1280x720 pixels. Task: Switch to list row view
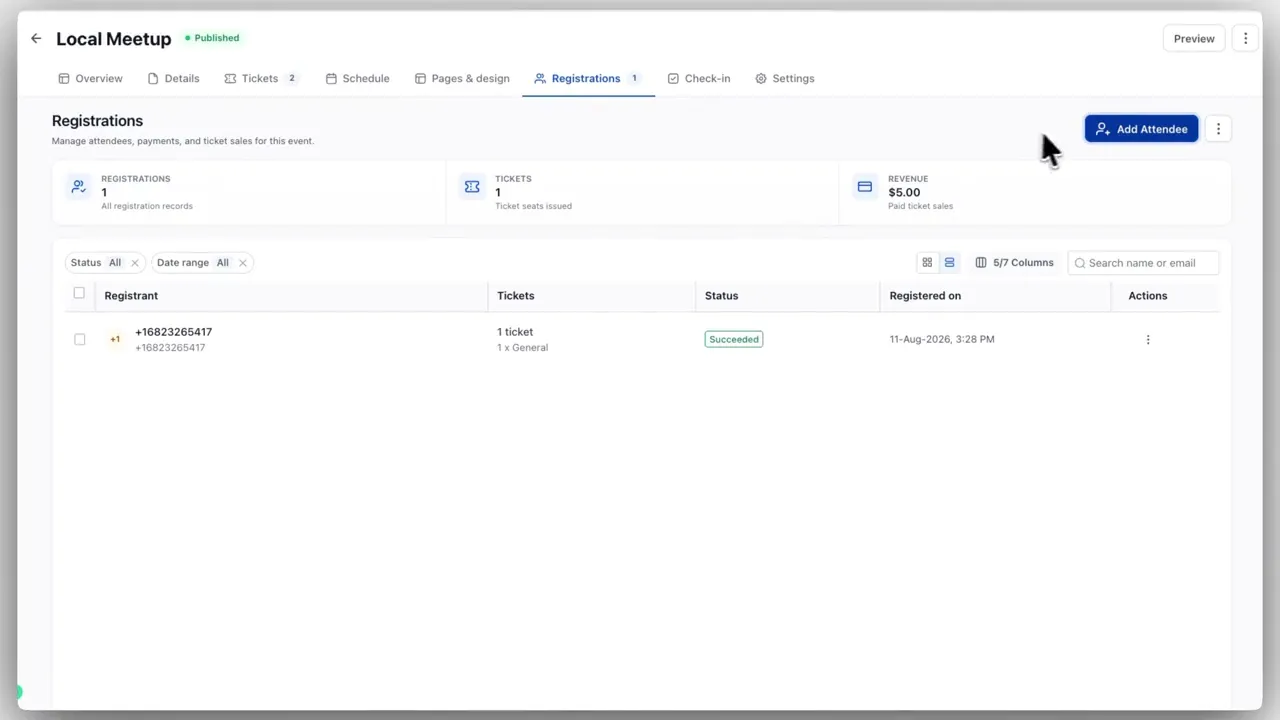pyautogui.click(x=949, y=263)
